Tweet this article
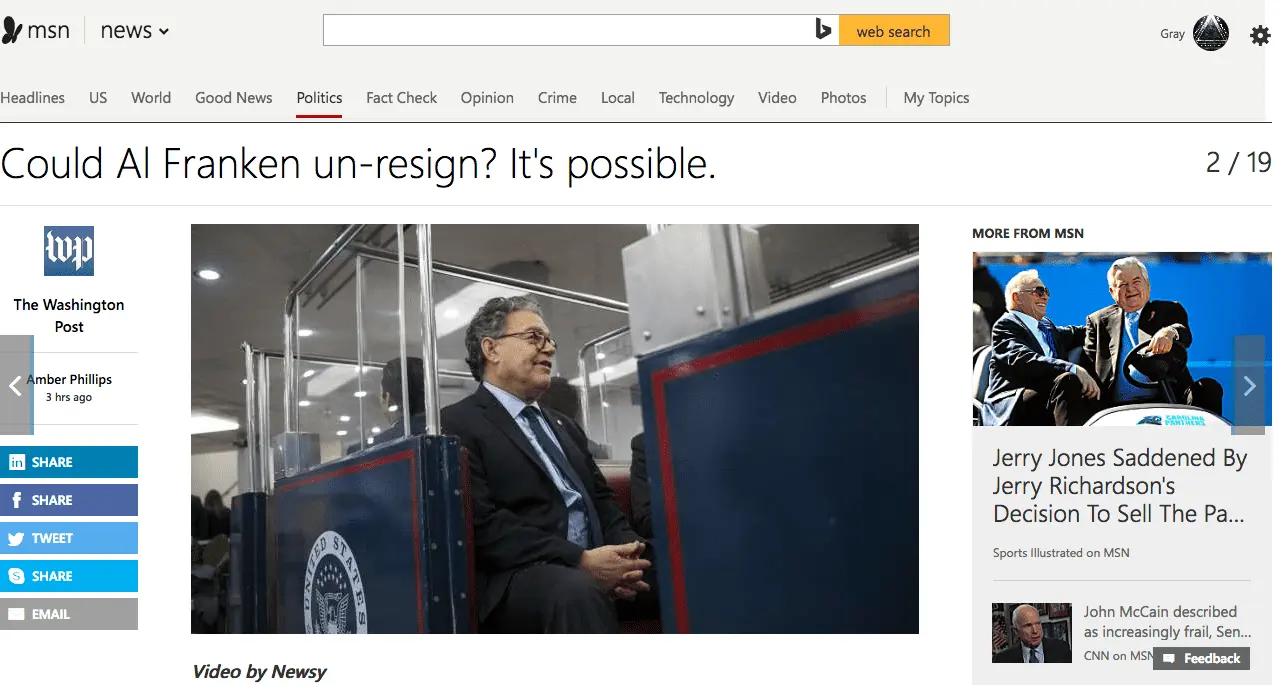This screenshot has height=685, width=1280. (x=69, y=538)
